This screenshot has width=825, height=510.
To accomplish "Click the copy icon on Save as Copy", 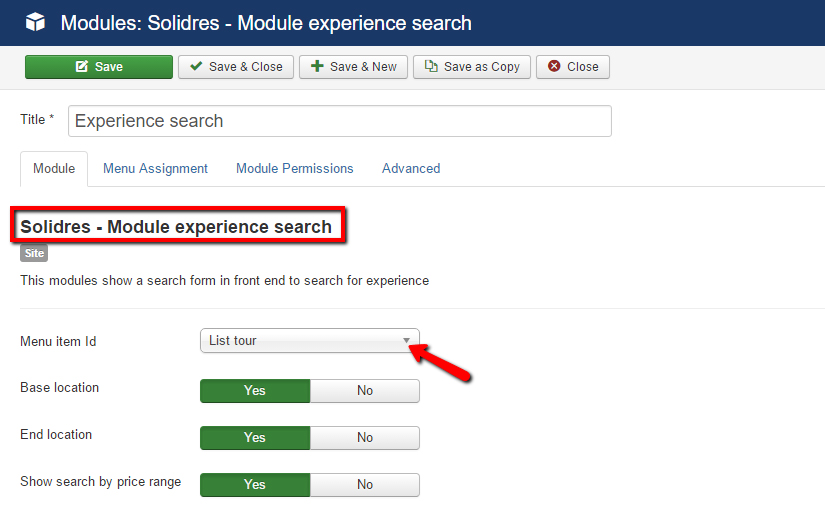I will tap(431, 66).
